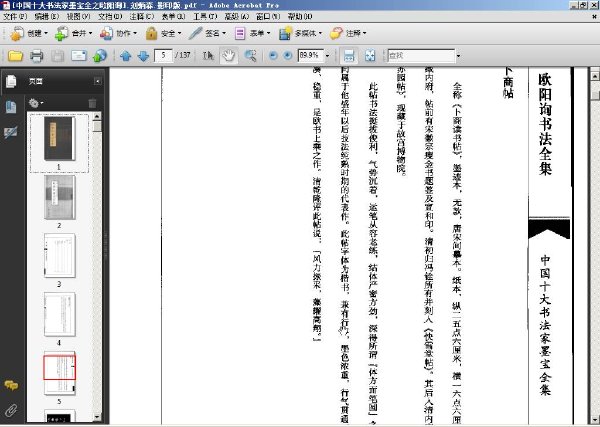
Task: Open the 注释 (Comments) menu
Action: click(x=142, y=16)
